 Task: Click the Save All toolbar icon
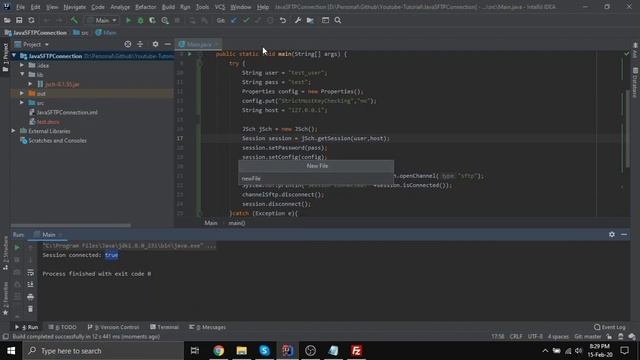coord(19,20)
